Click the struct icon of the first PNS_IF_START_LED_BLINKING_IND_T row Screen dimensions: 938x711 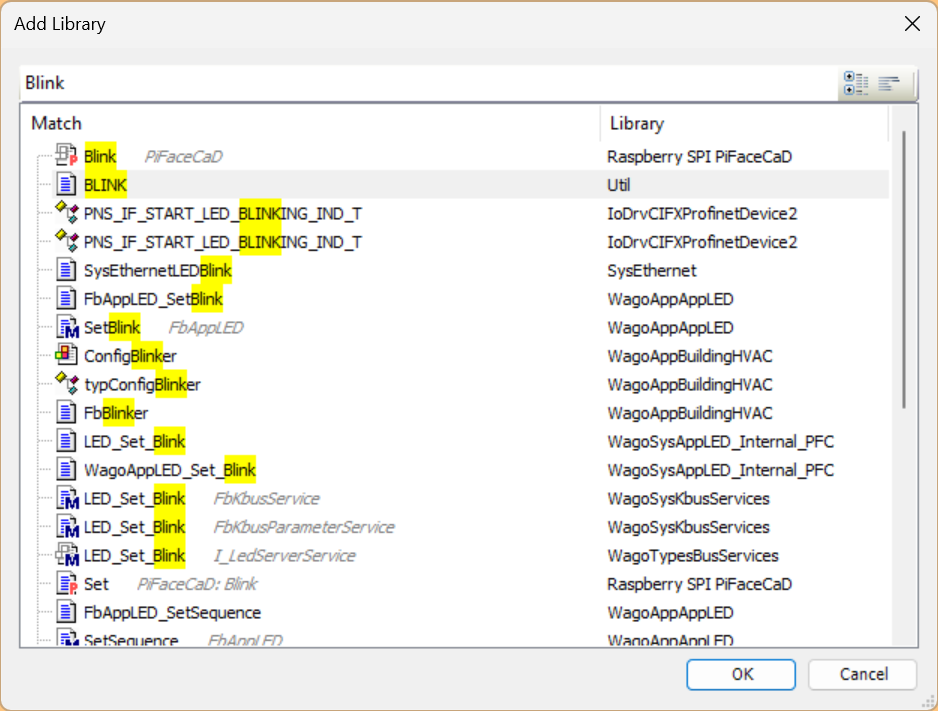(66, 213)
